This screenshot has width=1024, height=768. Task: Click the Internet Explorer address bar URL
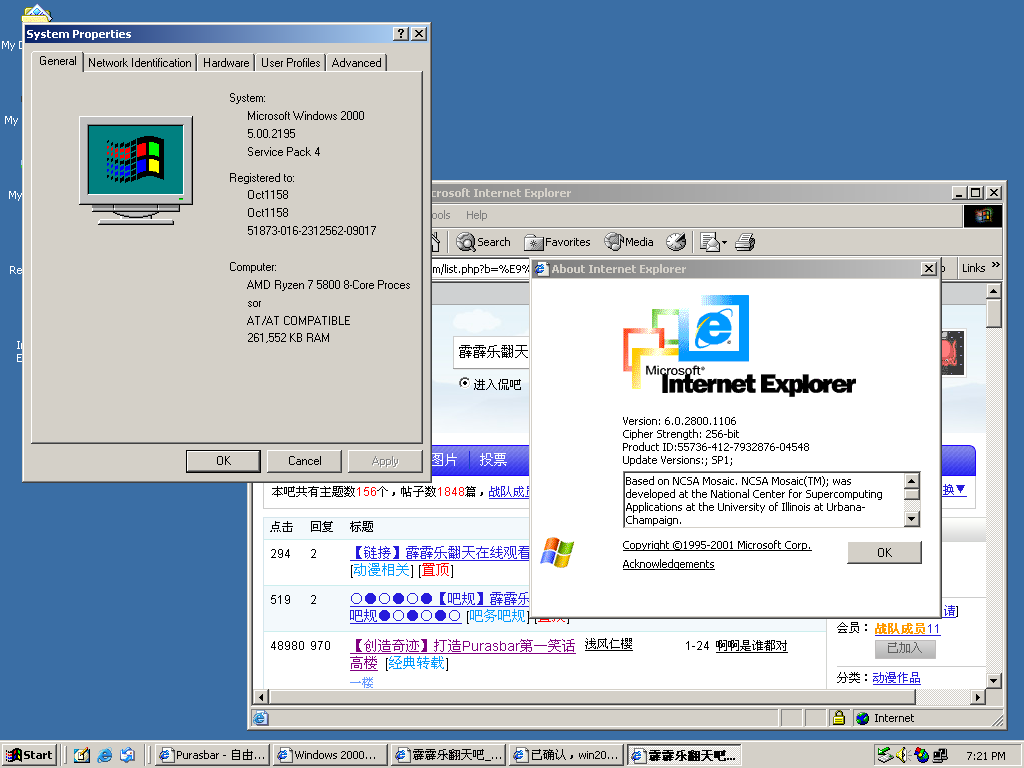click(481, 268)
